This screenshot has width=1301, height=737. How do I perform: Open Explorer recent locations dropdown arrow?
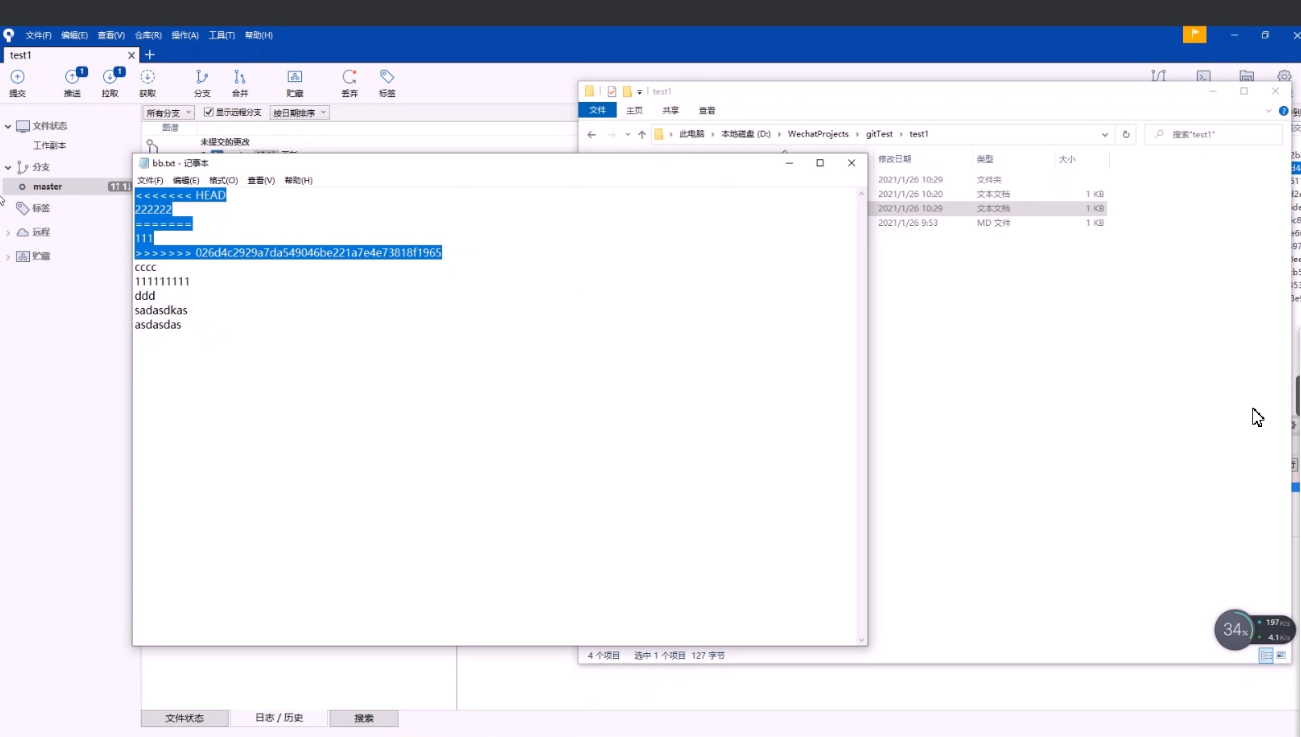pyautogui.click(x=627, y=134)
